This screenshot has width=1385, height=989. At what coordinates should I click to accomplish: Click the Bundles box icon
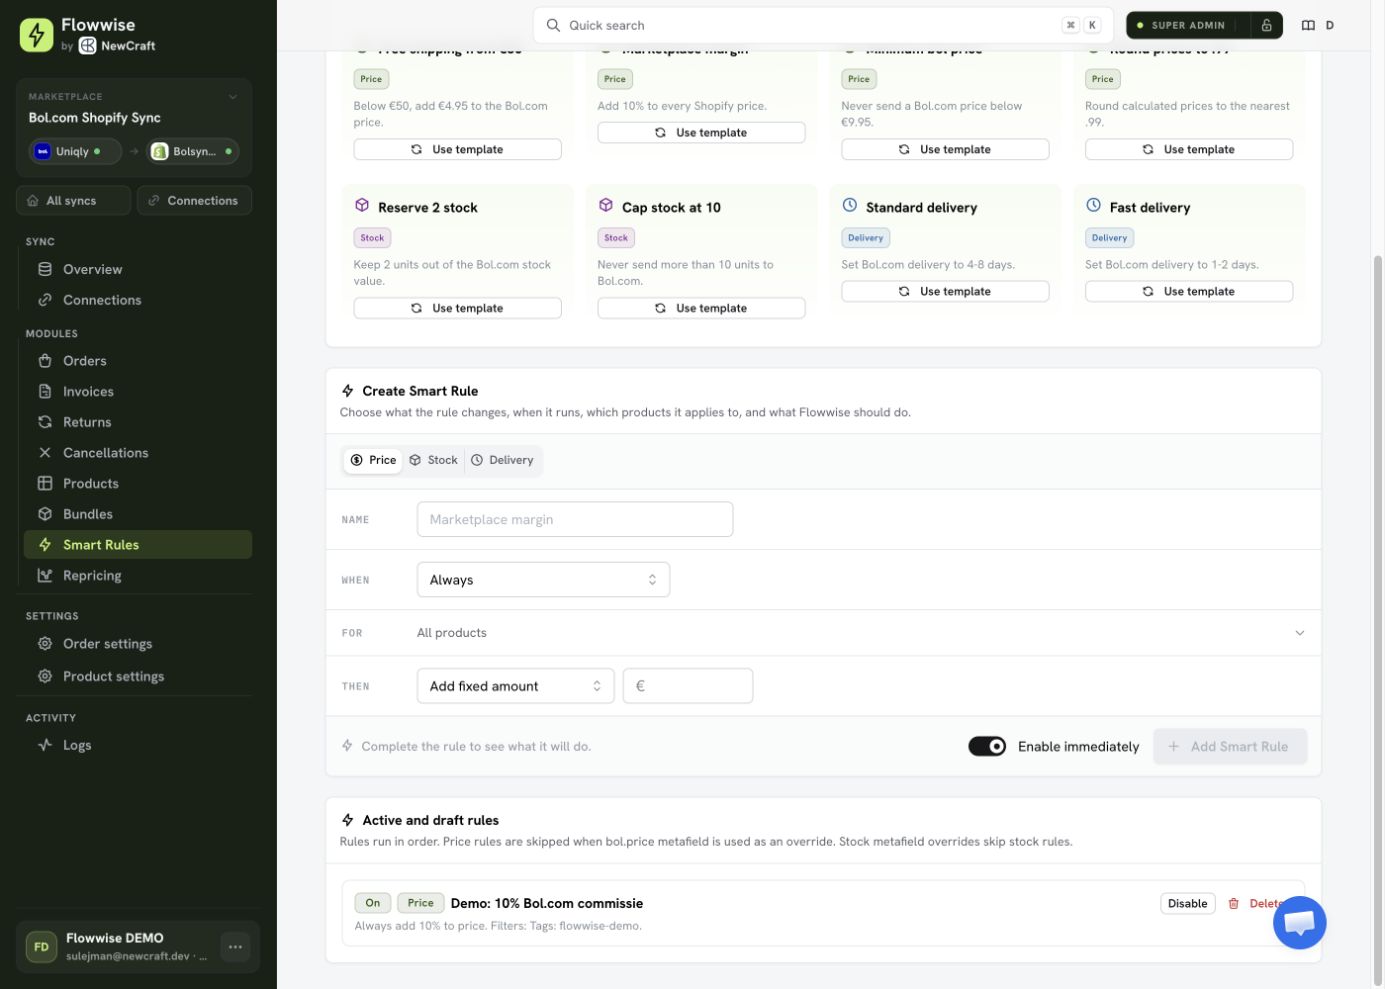point(45,514)
